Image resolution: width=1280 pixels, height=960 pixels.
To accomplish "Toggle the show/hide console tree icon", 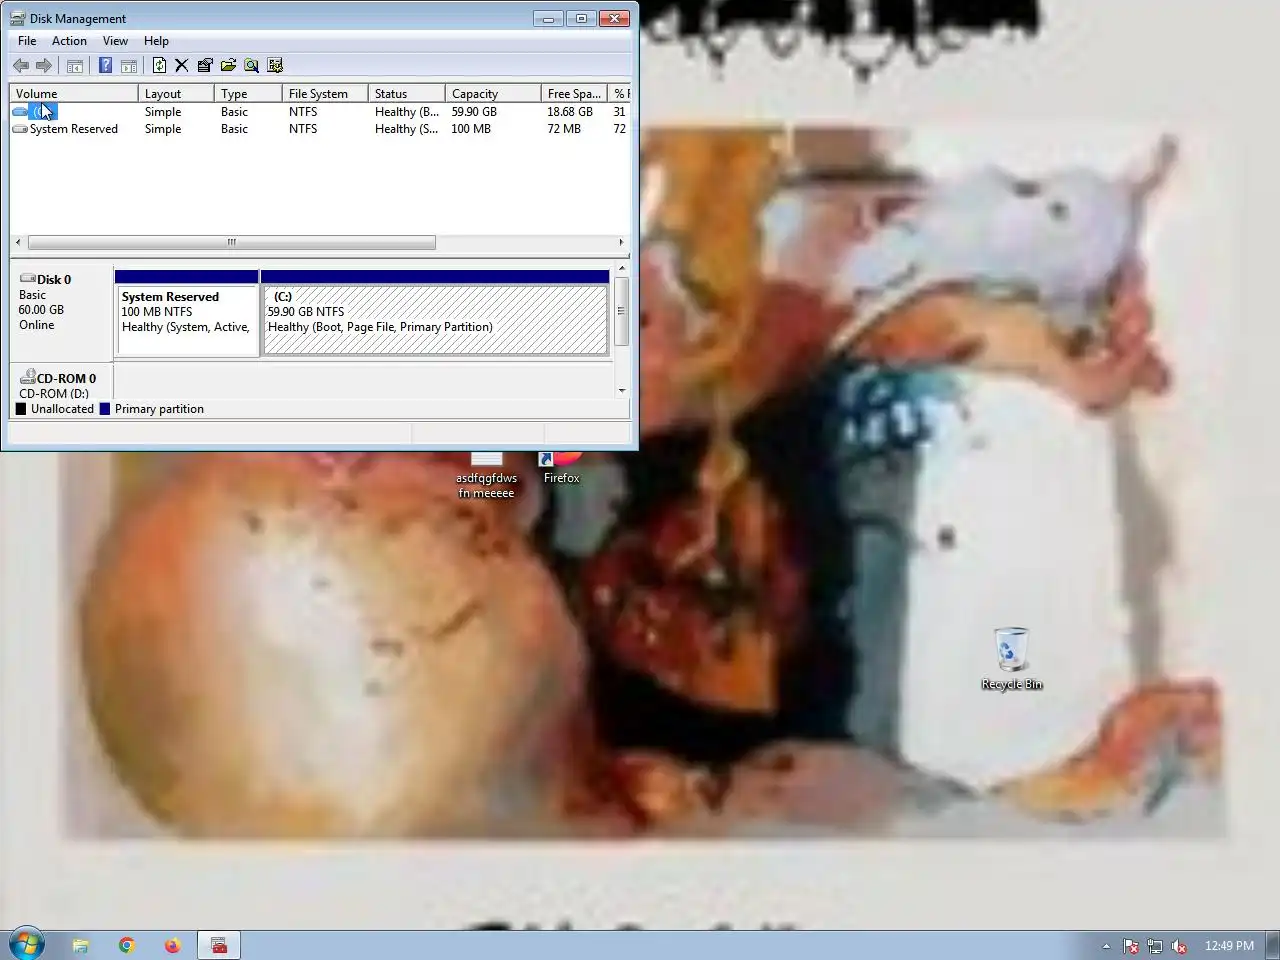I will pyautogui.click(x=75, y=66).
